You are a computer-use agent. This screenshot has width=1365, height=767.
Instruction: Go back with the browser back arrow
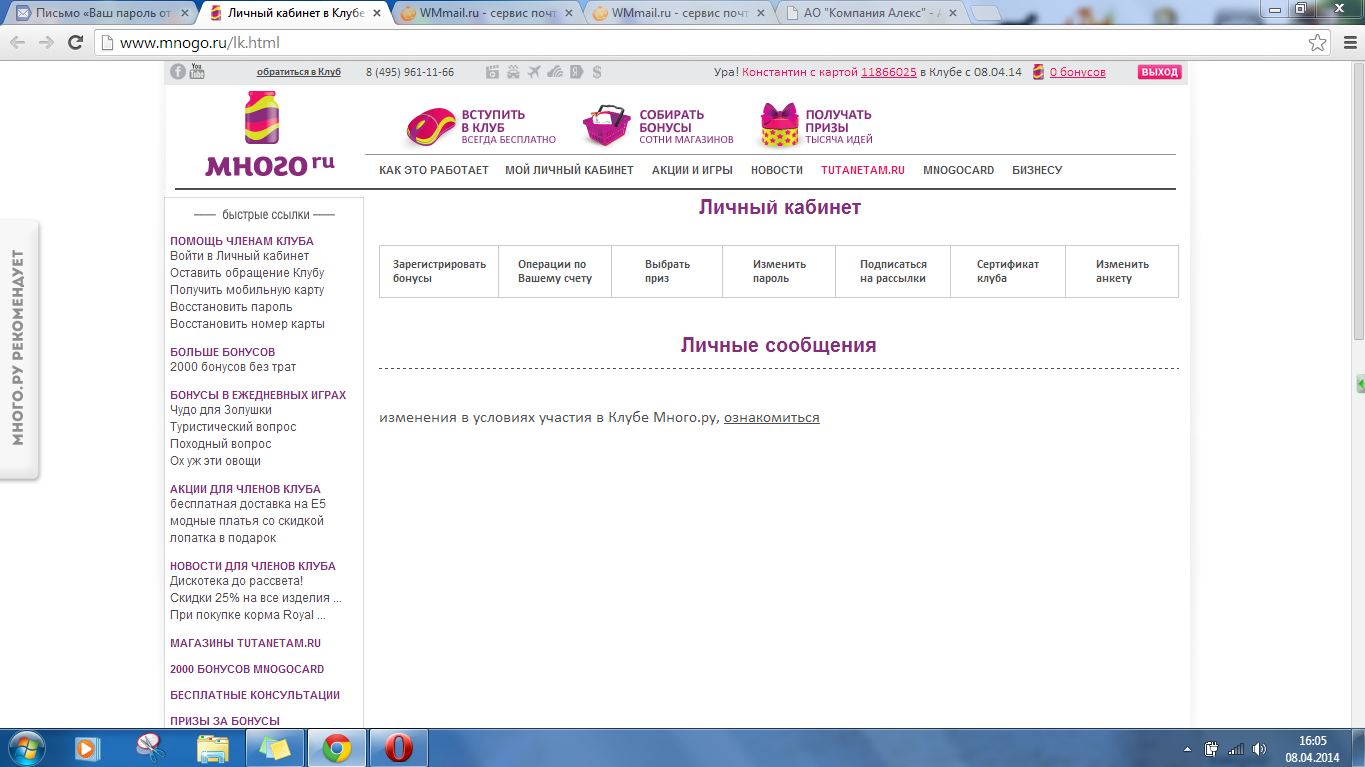point(18,43)
